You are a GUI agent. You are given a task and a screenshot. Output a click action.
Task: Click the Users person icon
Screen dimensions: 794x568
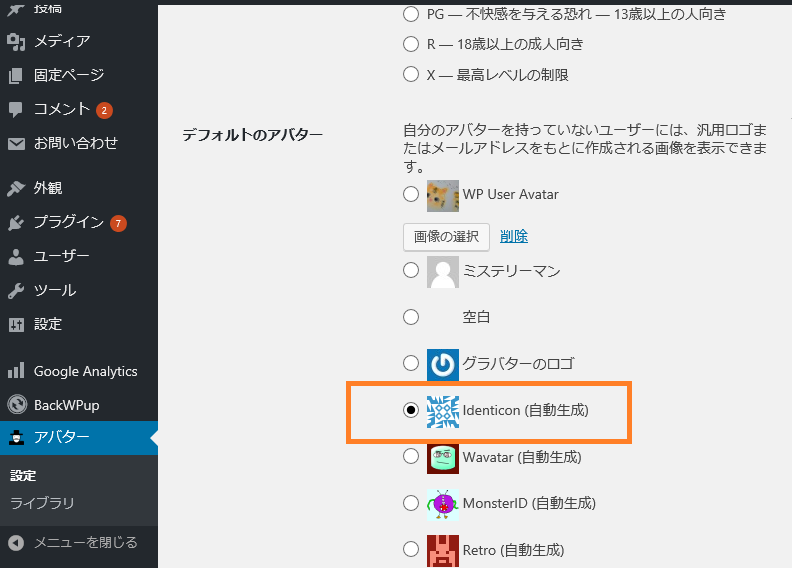click(x=16, y=256)
